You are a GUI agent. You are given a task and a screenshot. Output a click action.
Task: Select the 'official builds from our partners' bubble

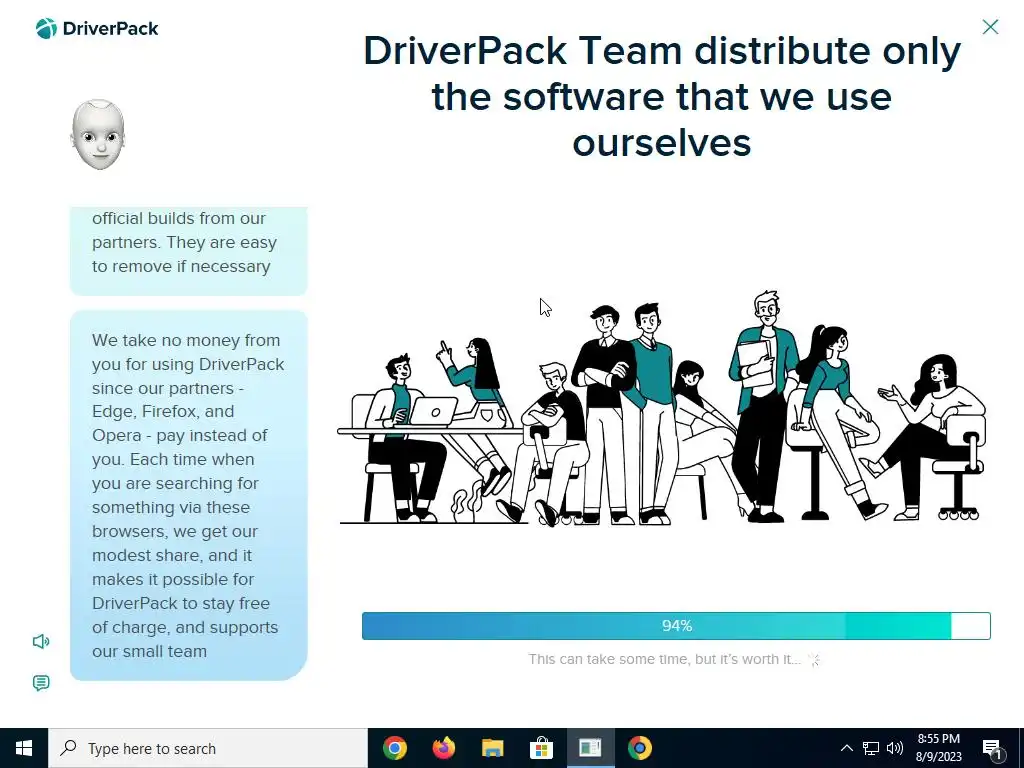[189, 251]
